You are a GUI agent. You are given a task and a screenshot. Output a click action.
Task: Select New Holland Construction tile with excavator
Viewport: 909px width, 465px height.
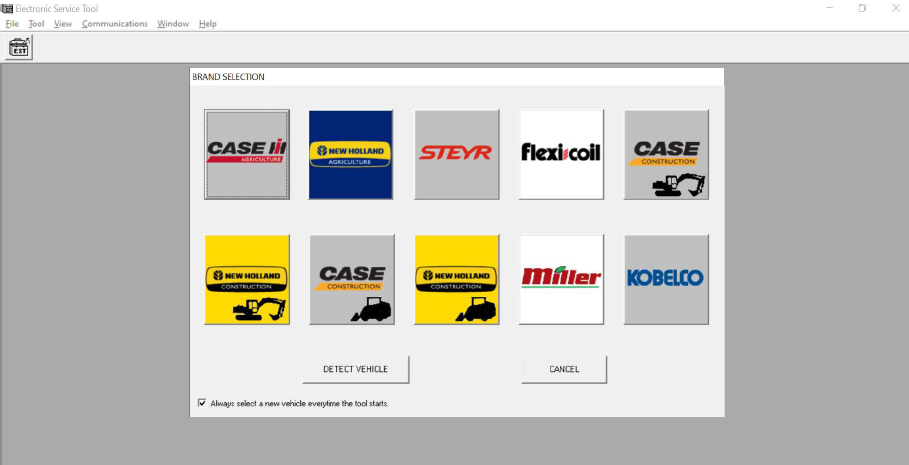coord(247,279)
